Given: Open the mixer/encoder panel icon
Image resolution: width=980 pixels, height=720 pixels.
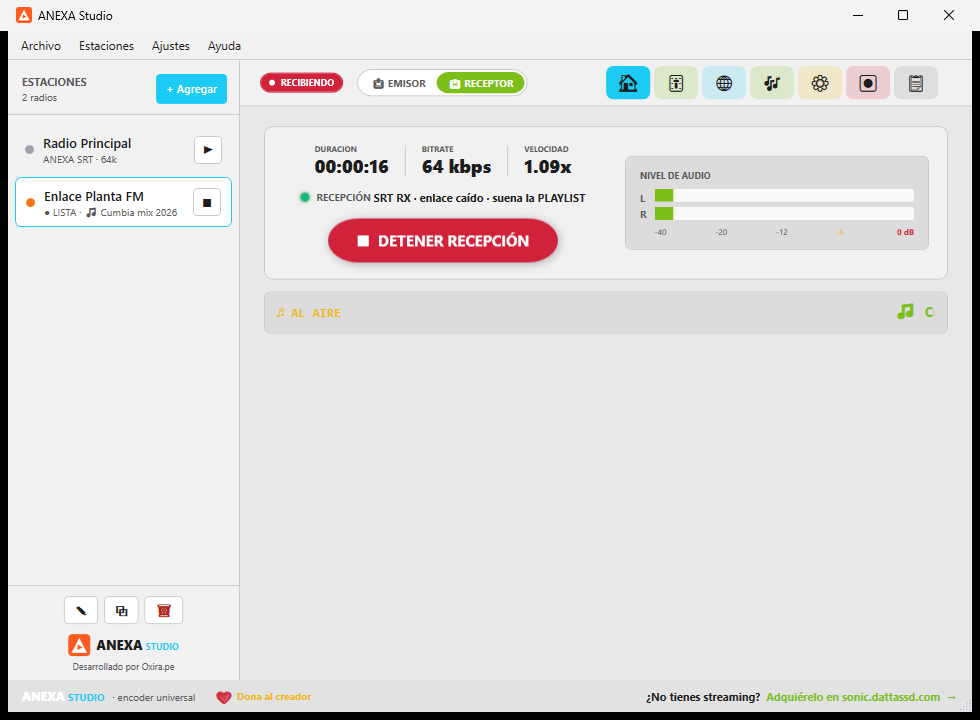Looking at the screenshot, I should coord(676,82).
